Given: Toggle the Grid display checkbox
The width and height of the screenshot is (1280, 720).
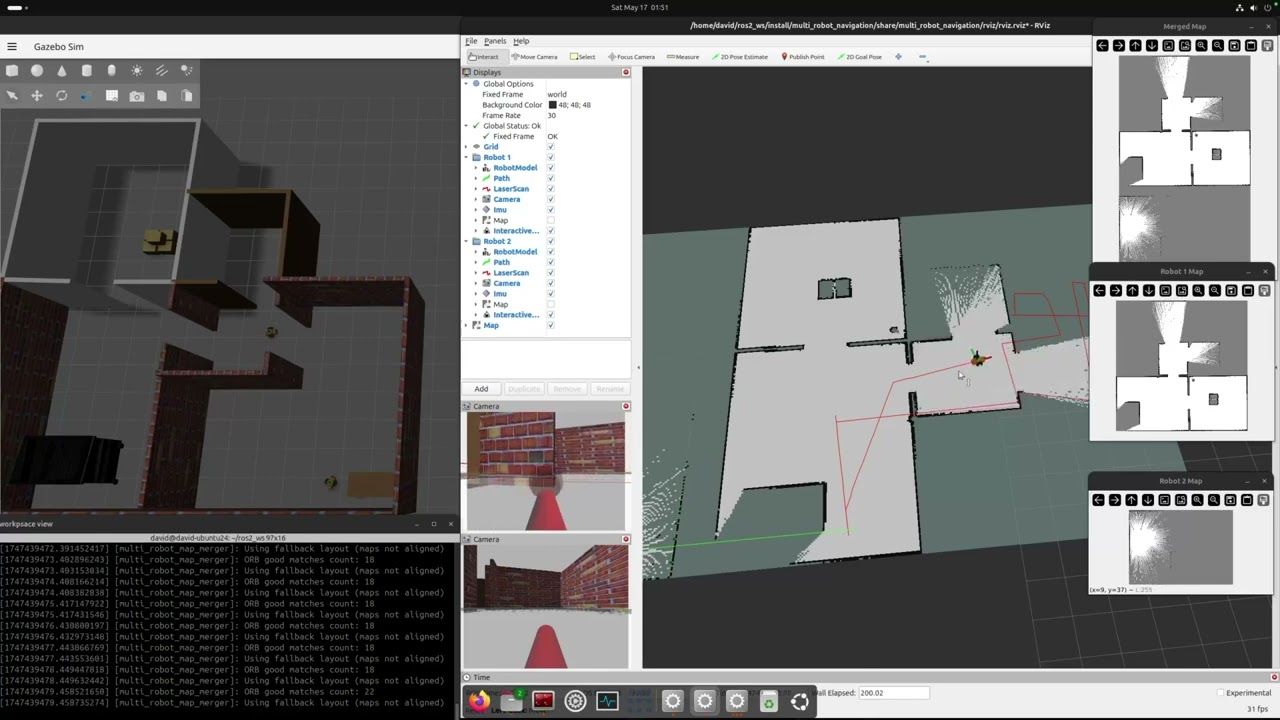Looking at the screenshot, I should click(x=550, y=147).
